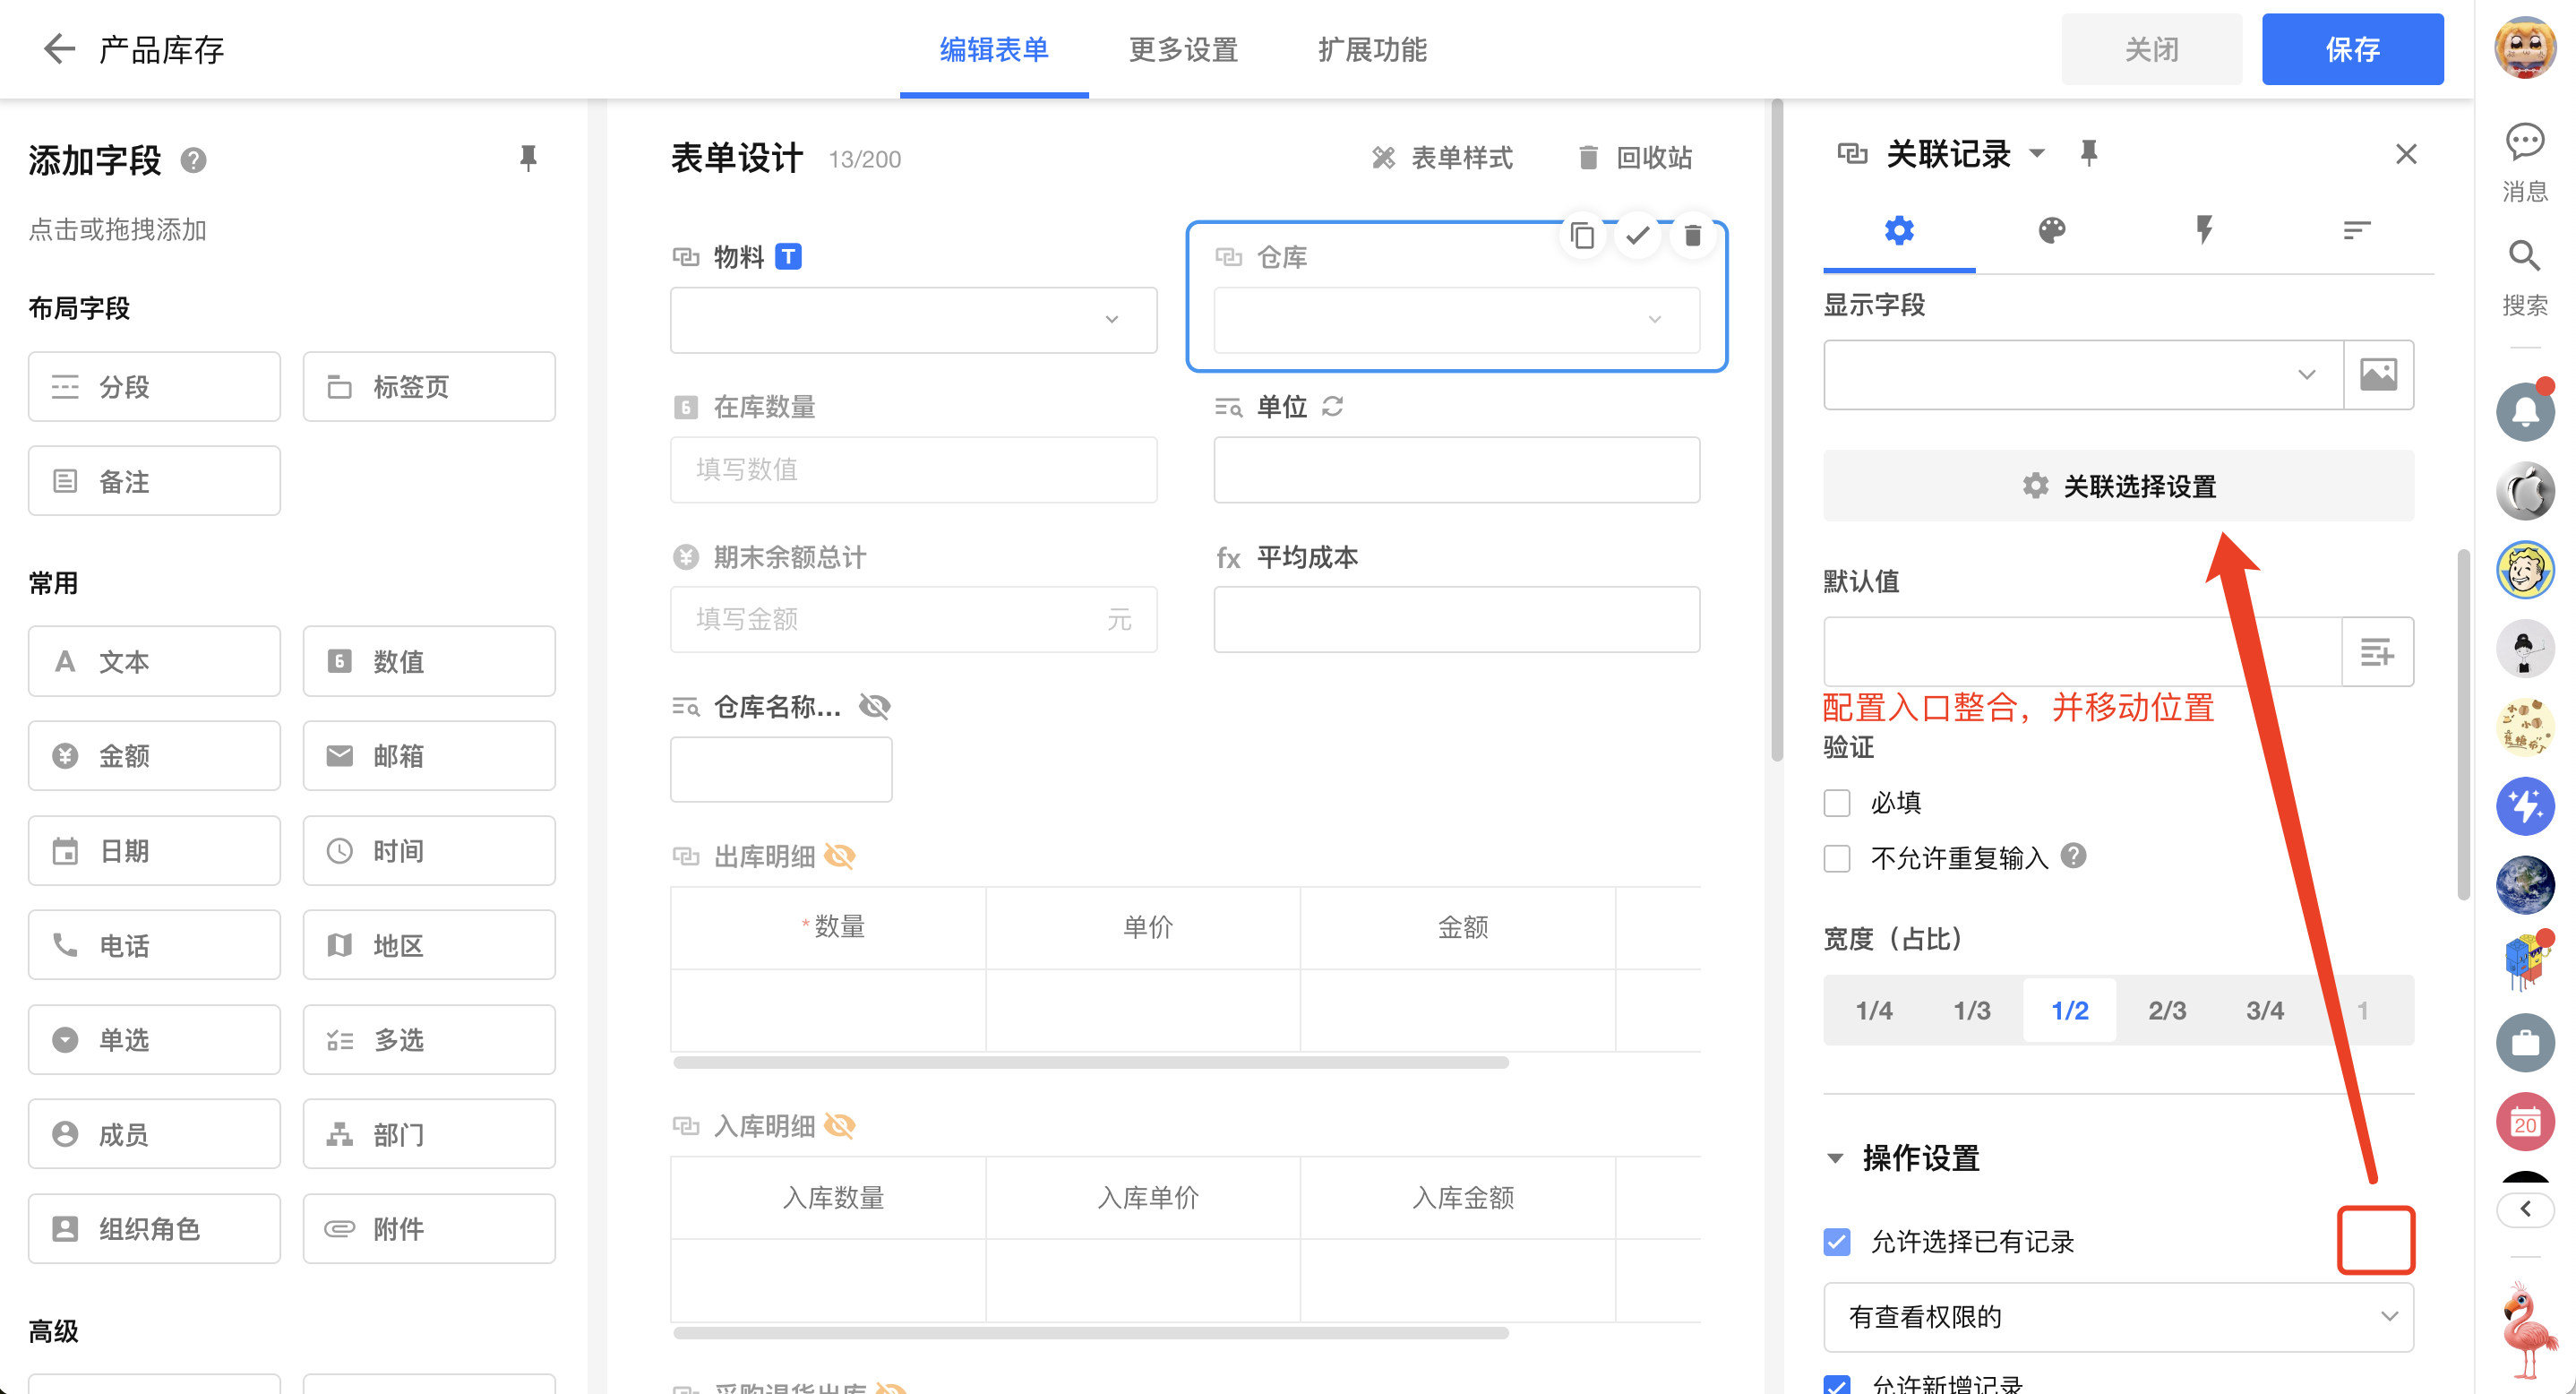Expand the 有查看权限的 dropdown
This screenshot has width=2576, height=1394.
click(2117, 1317)
